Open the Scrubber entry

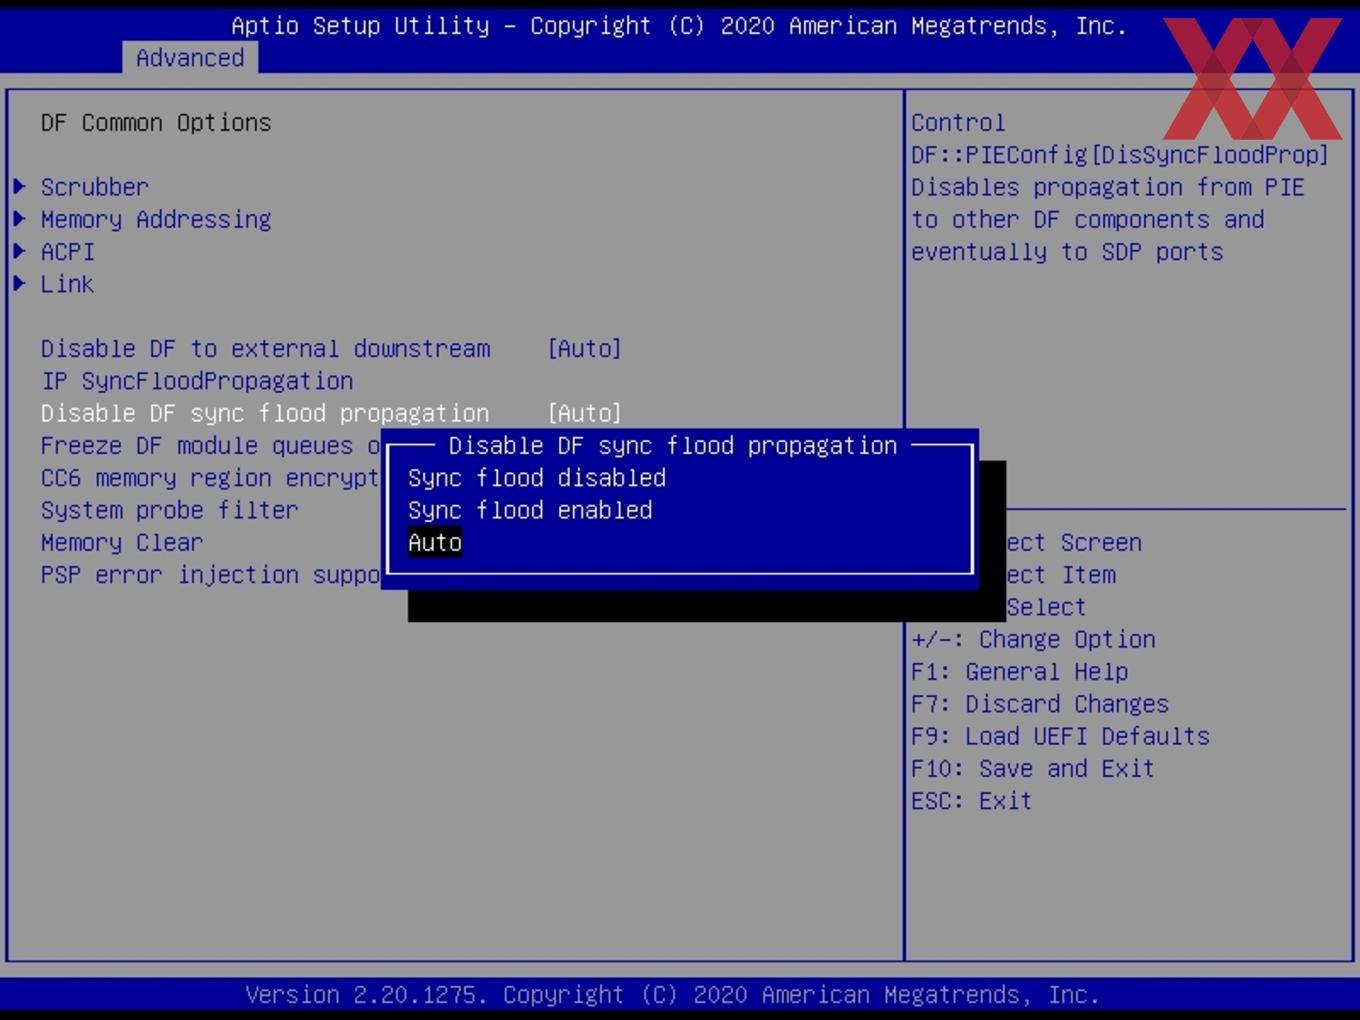tap(94, 187)
